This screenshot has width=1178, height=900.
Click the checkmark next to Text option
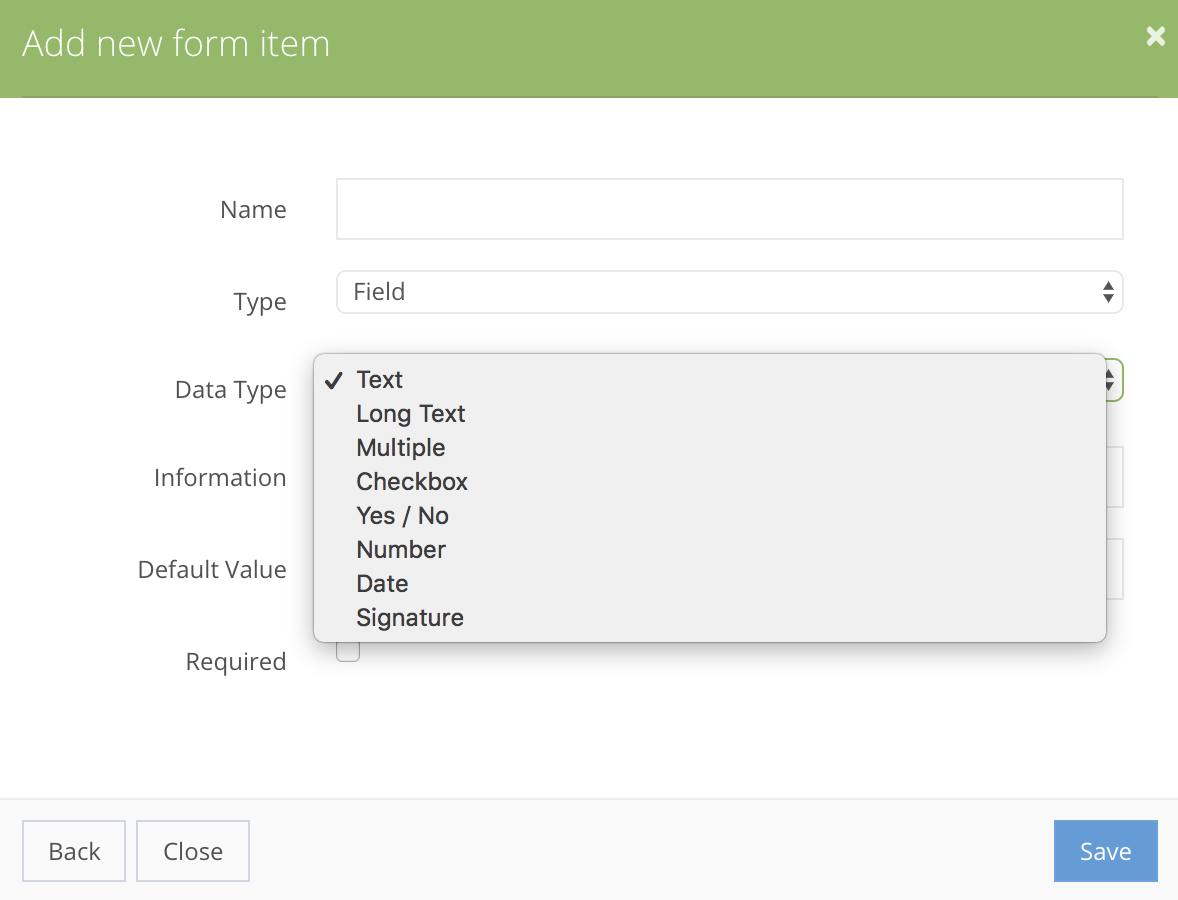pyautogui.click(x=335, y=380)
